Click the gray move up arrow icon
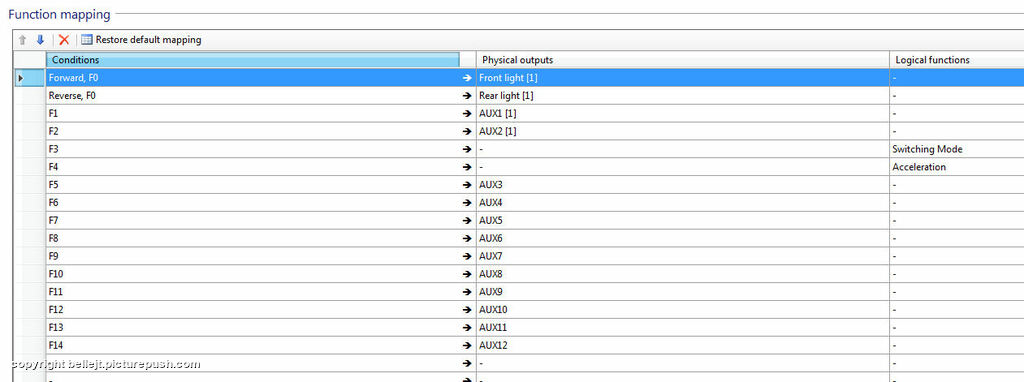Image resolution: width=1024 pixels, height=382 pixels. tap(23, 40)
